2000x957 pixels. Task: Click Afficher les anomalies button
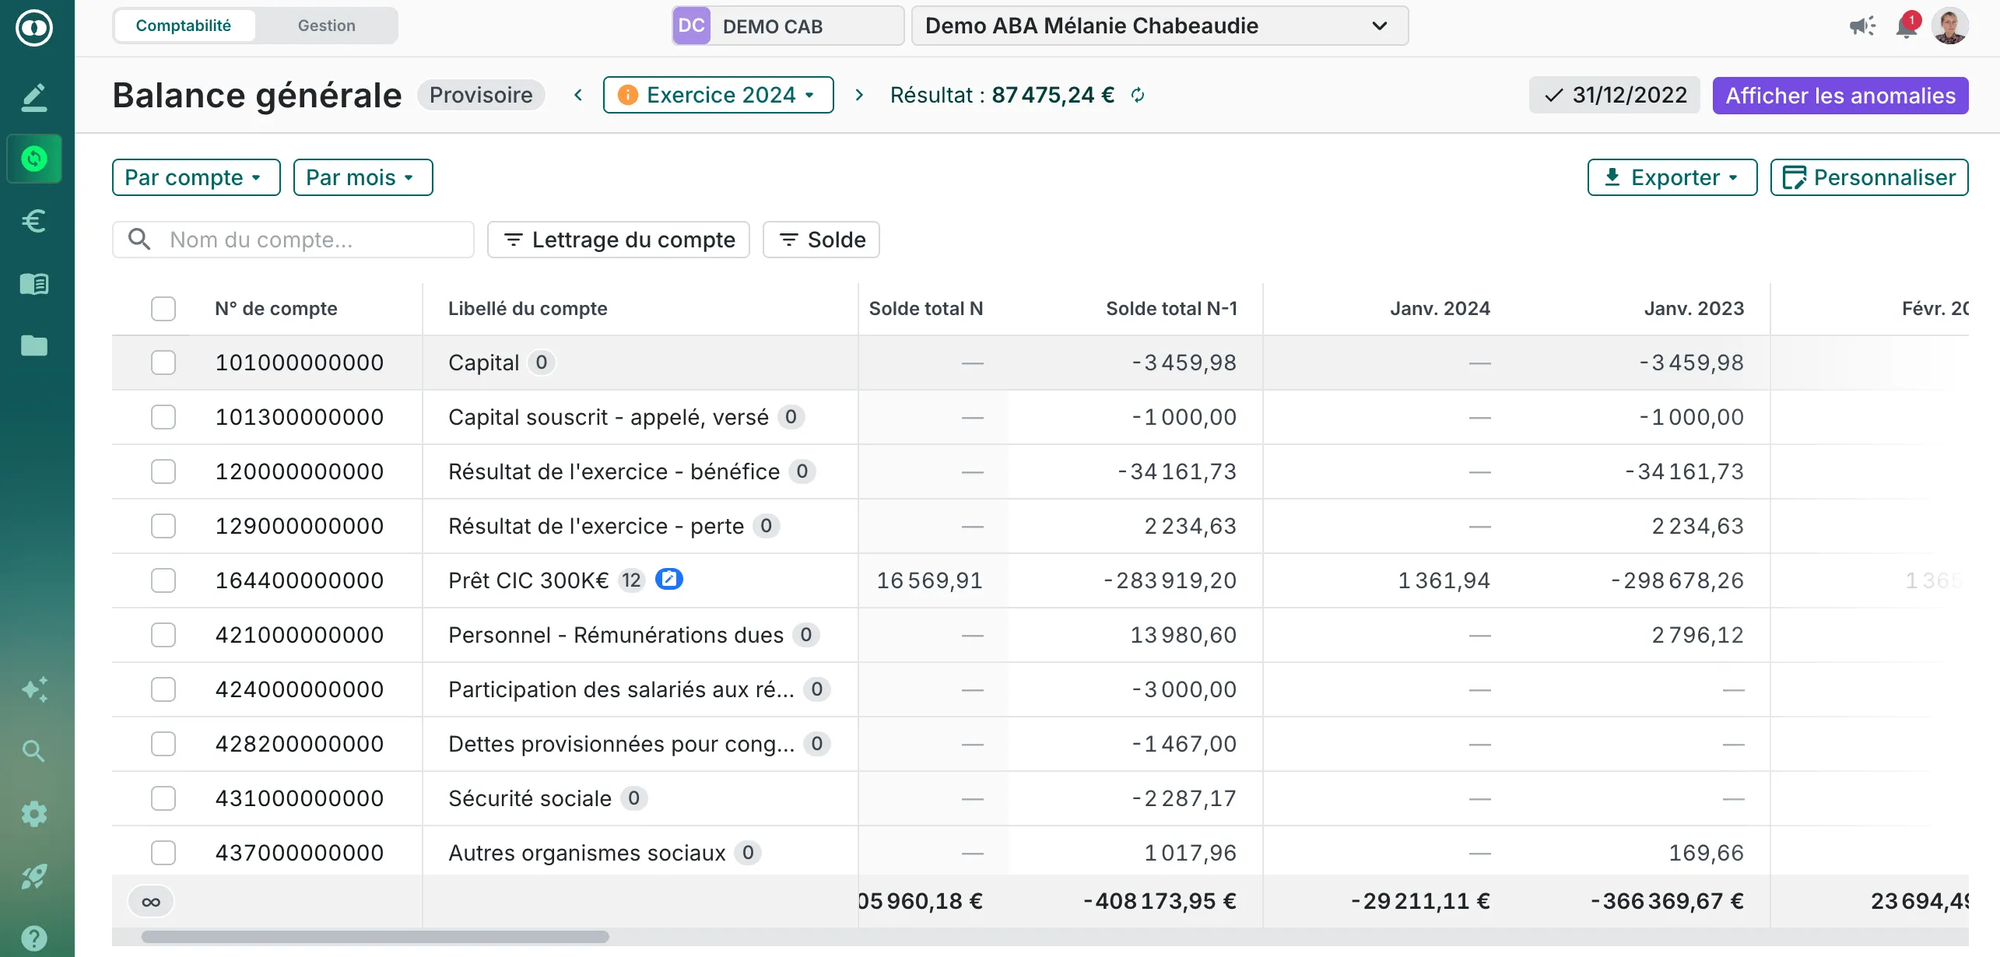(1839, 95)
